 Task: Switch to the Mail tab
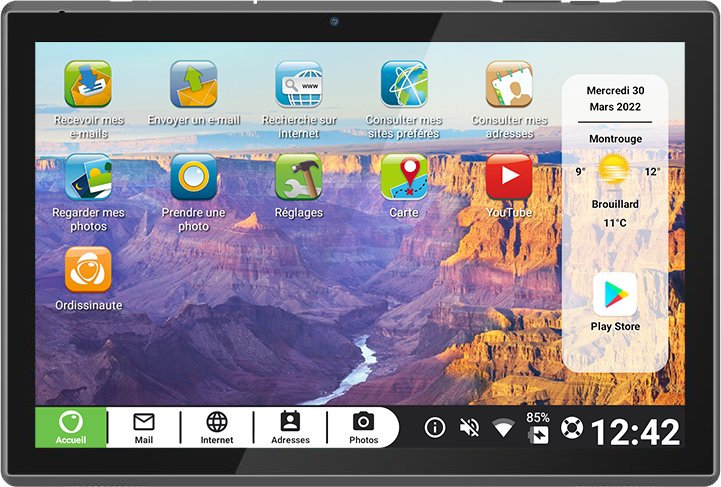click(x=144, y=428)
